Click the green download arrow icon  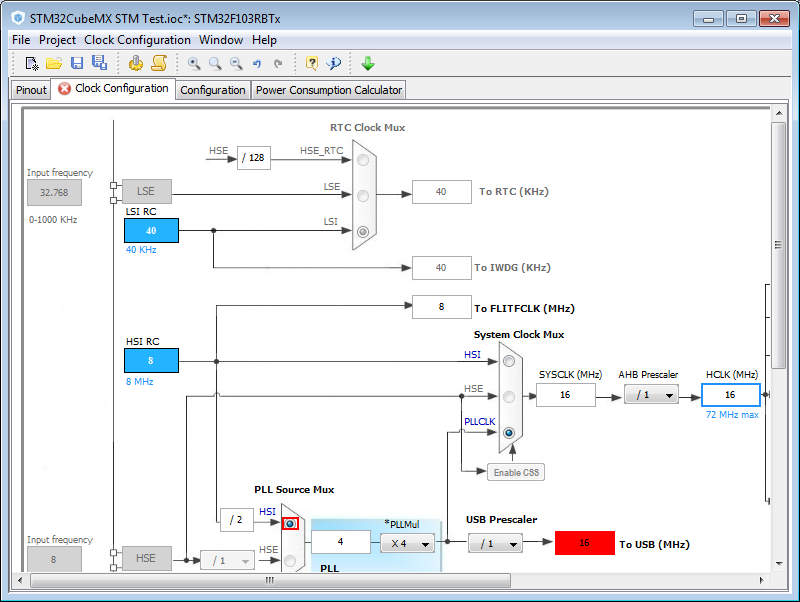(x=368, y=63)
